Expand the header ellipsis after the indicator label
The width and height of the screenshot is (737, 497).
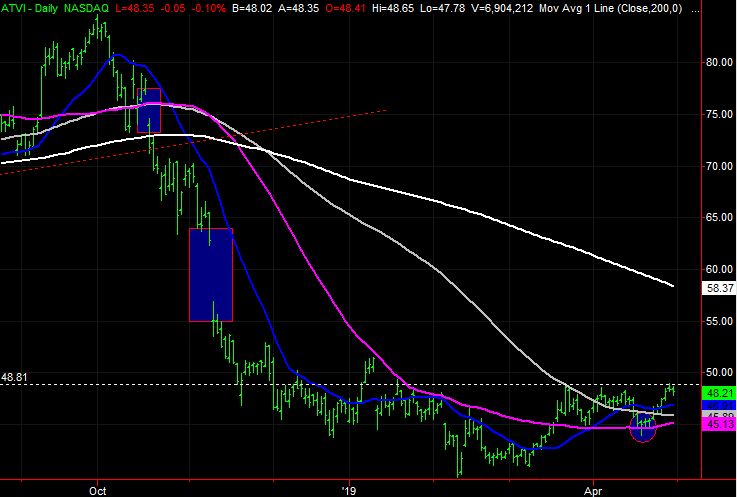pos(696,10)
